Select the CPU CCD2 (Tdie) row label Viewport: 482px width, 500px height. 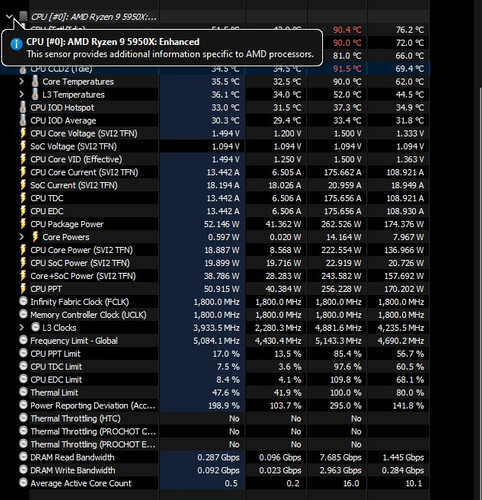61,69
